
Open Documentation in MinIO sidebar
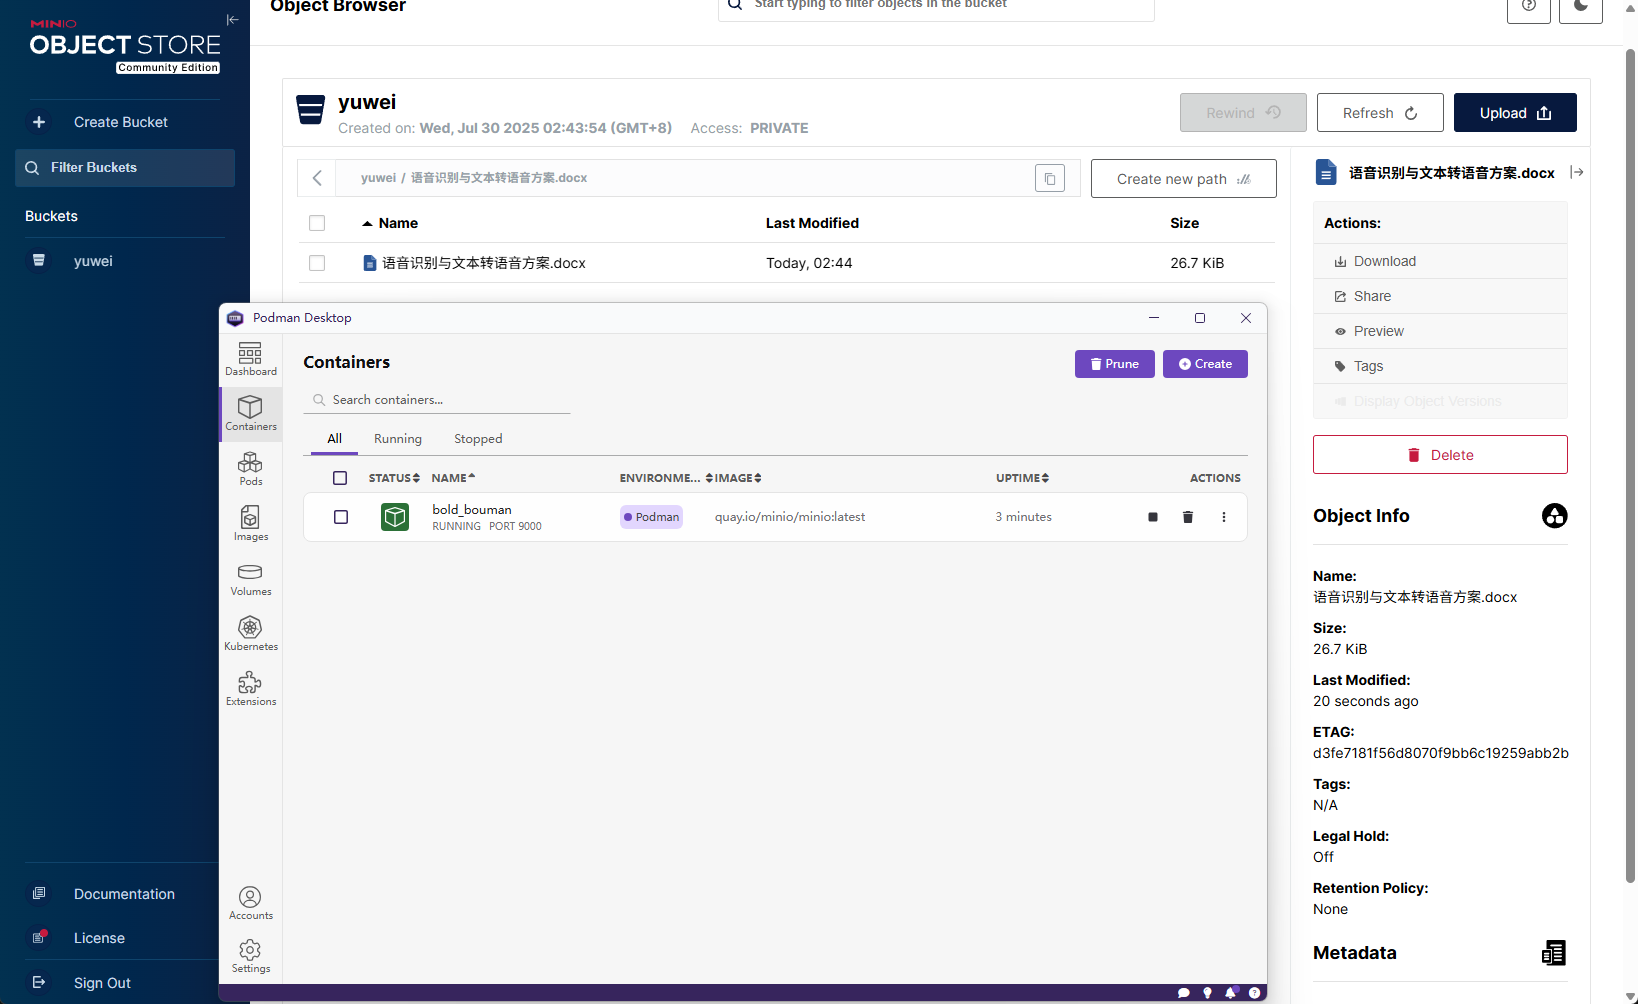coord(124,894)
